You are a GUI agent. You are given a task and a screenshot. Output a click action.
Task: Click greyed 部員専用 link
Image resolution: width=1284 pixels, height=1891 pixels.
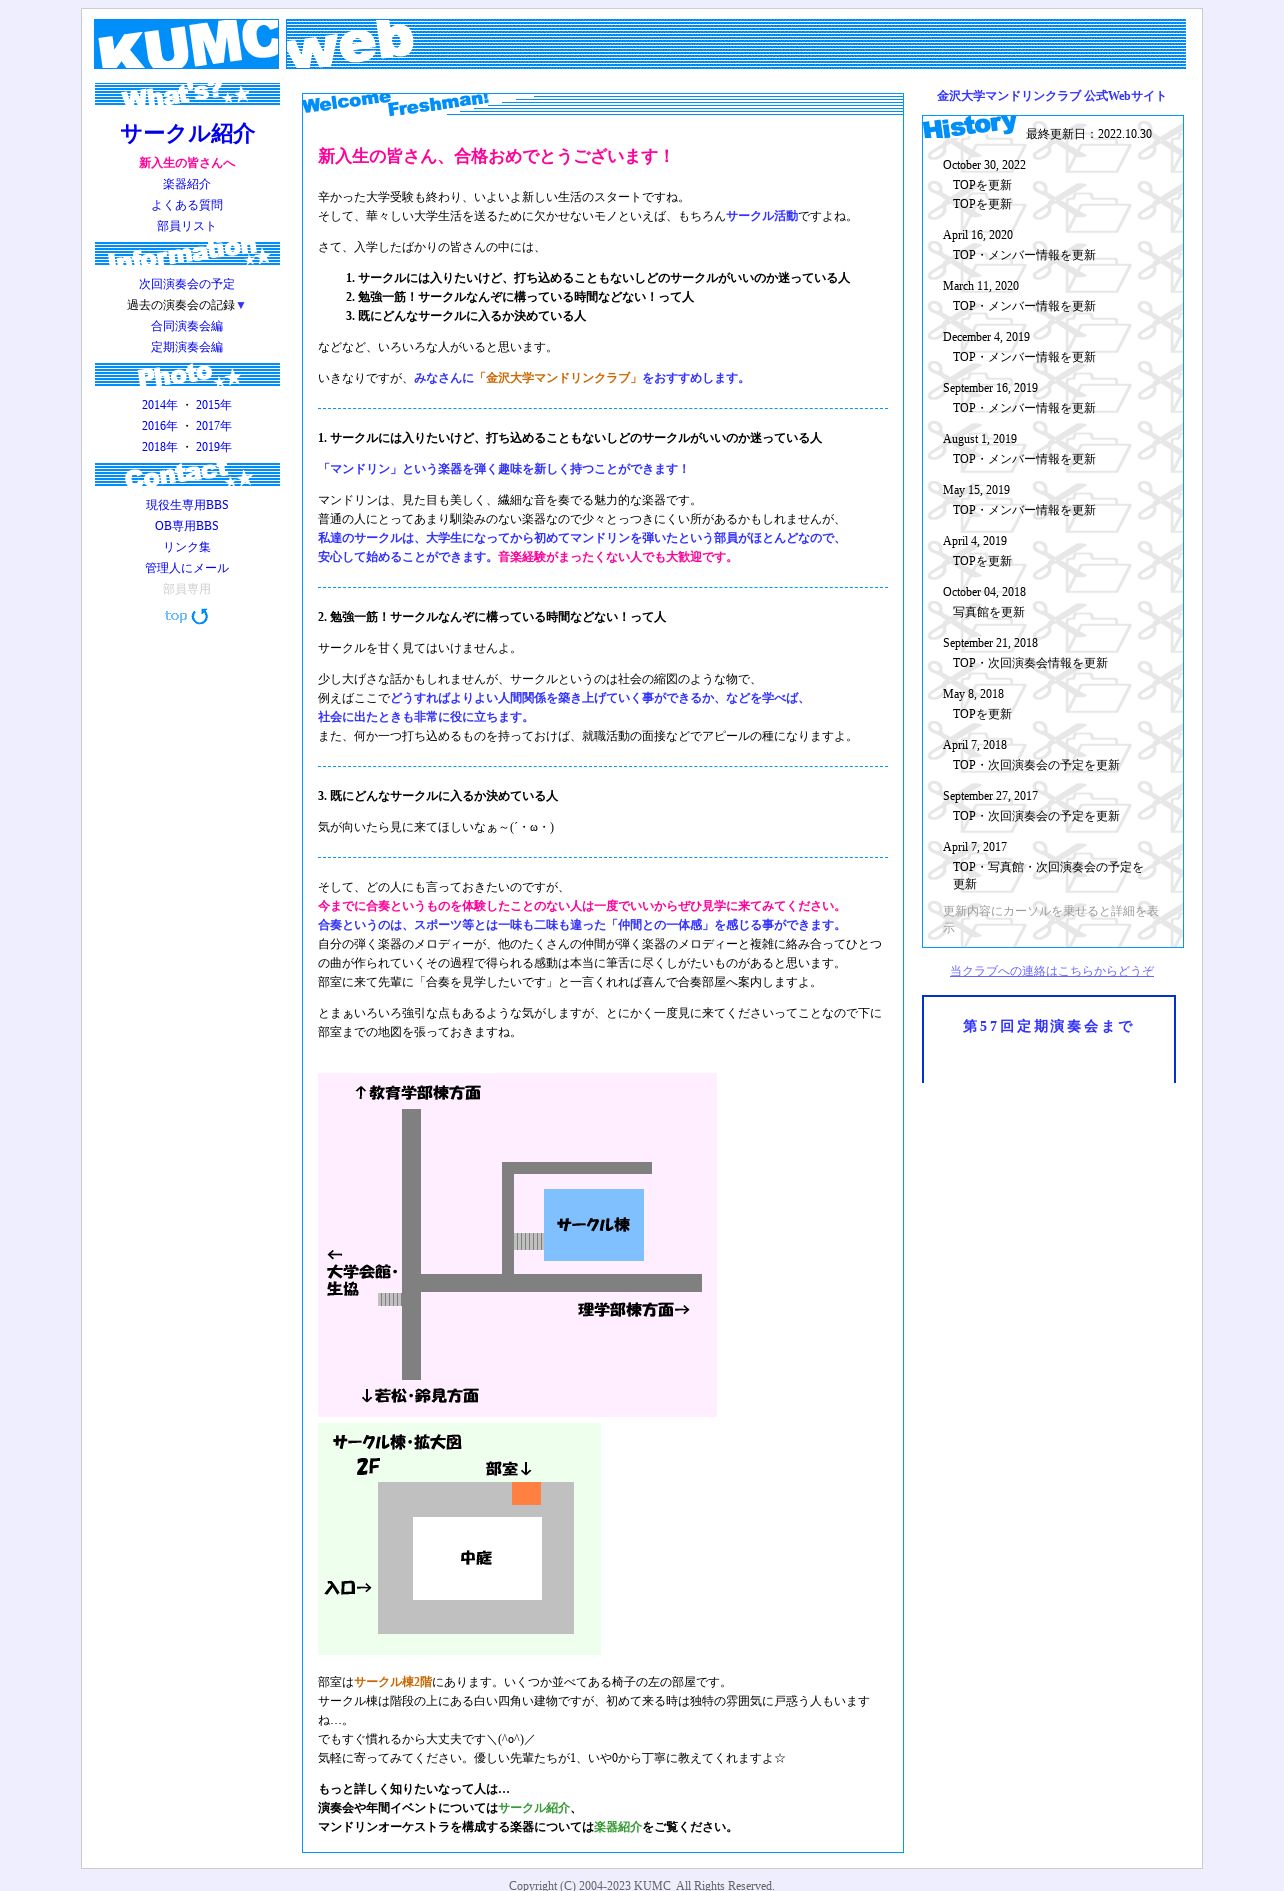click(x=187, y=589)
